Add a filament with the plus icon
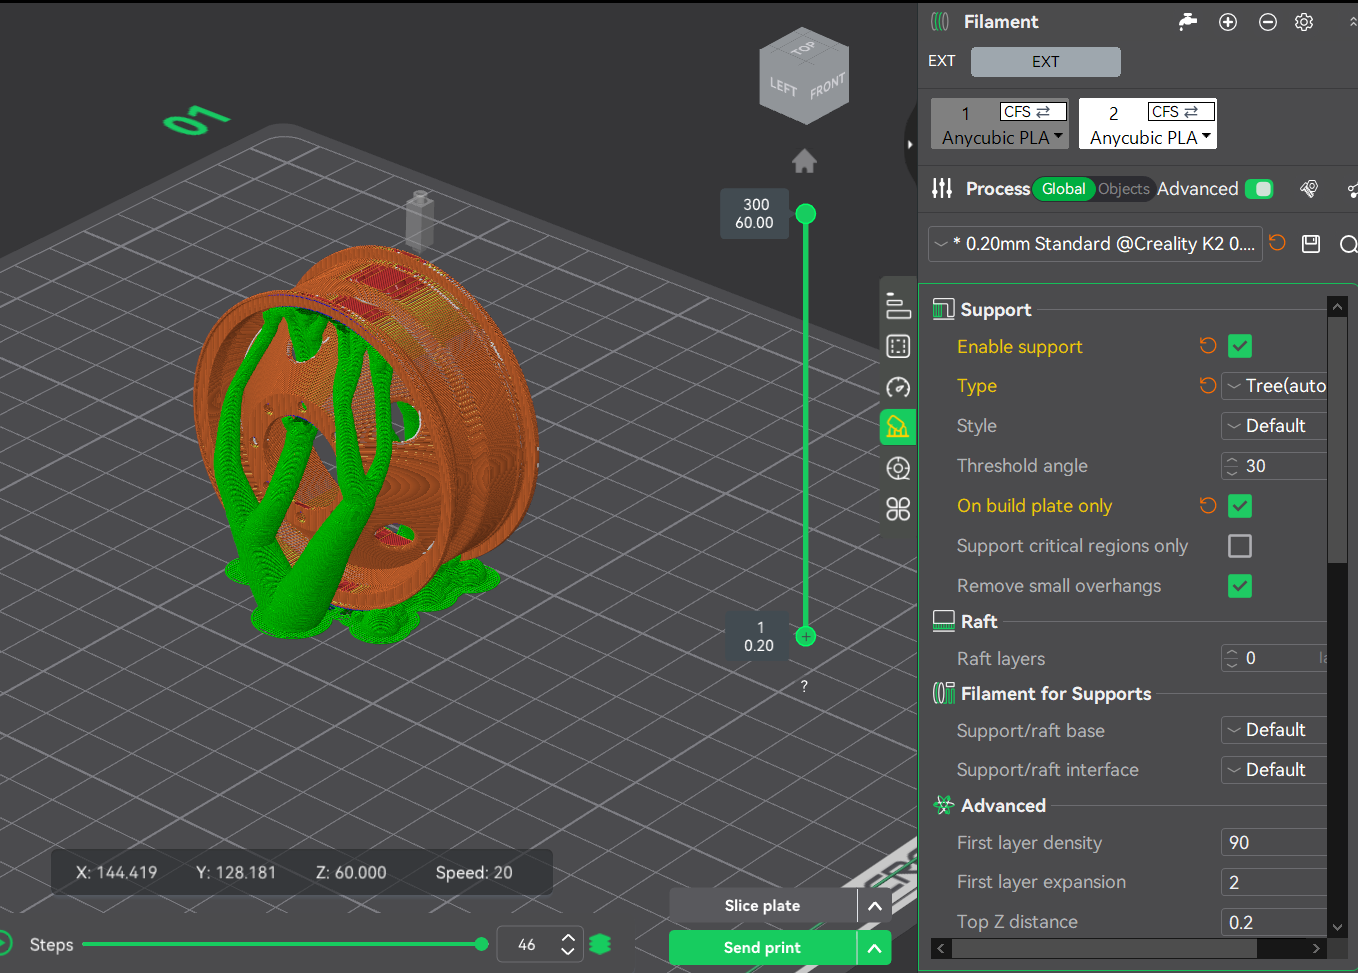This screenshot has height=973, width=1358. pyautogui.click(x=1228, y=22)
